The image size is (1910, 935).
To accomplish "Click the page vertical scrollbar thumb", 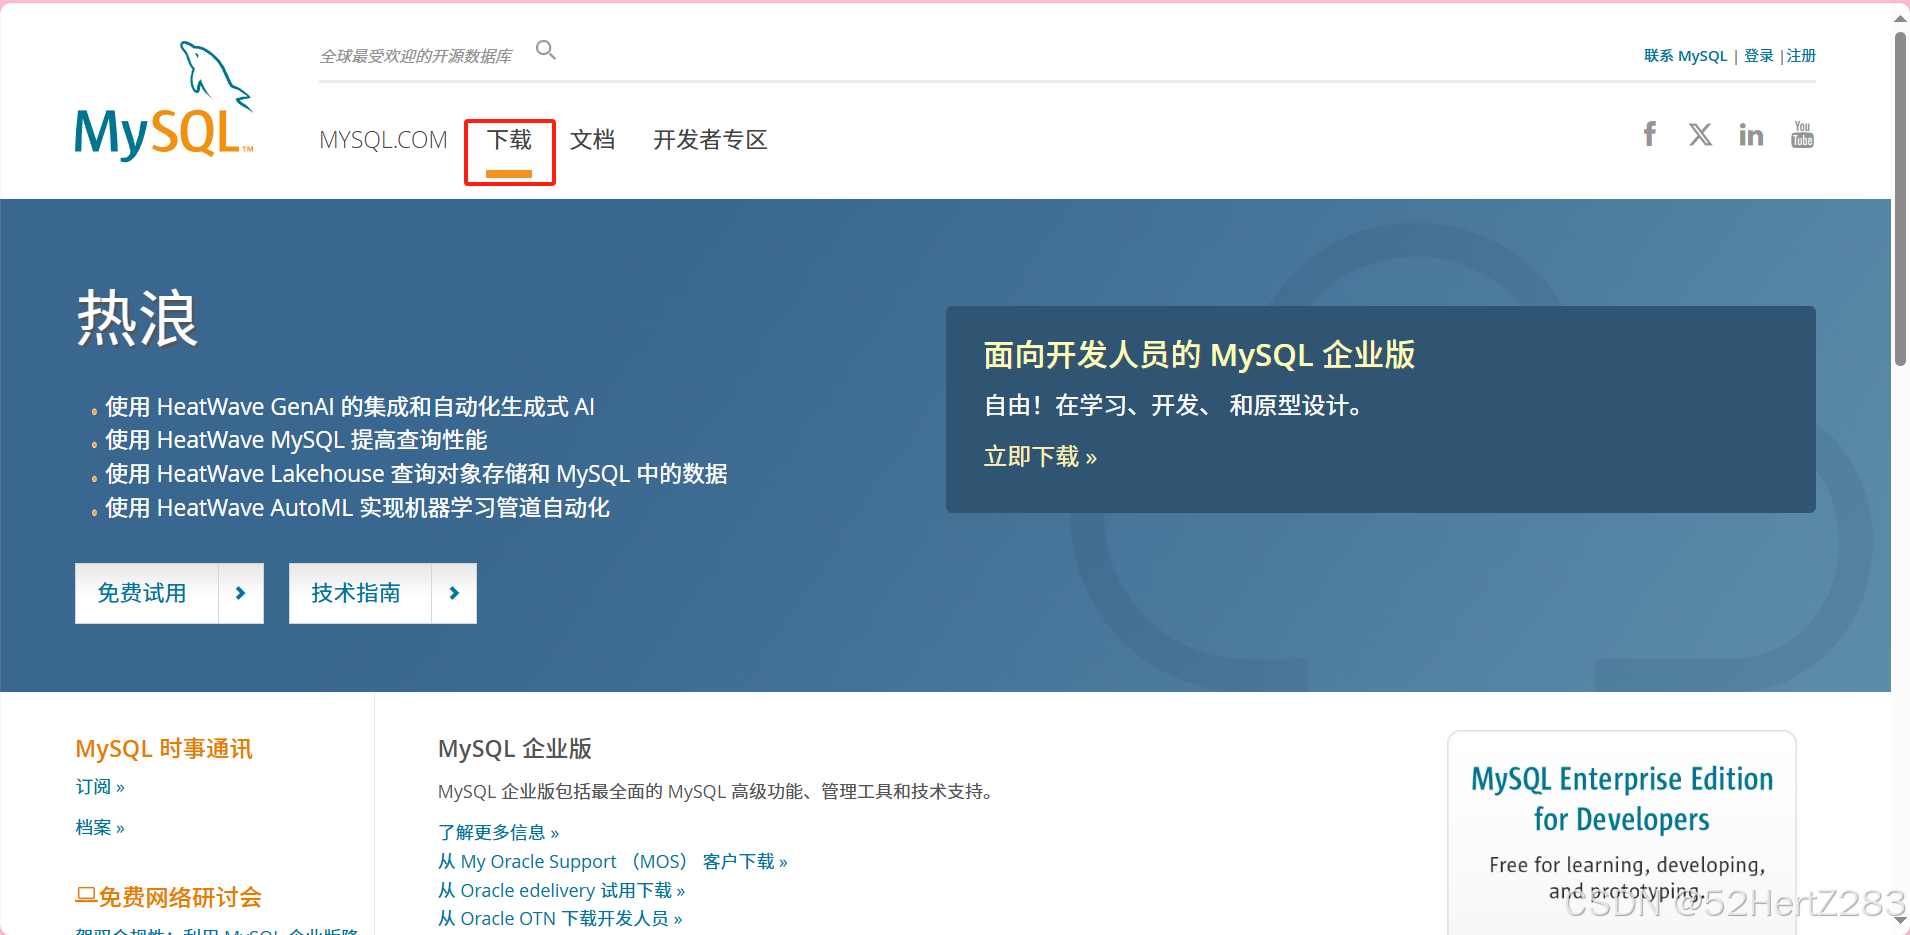I will 1900,200.
